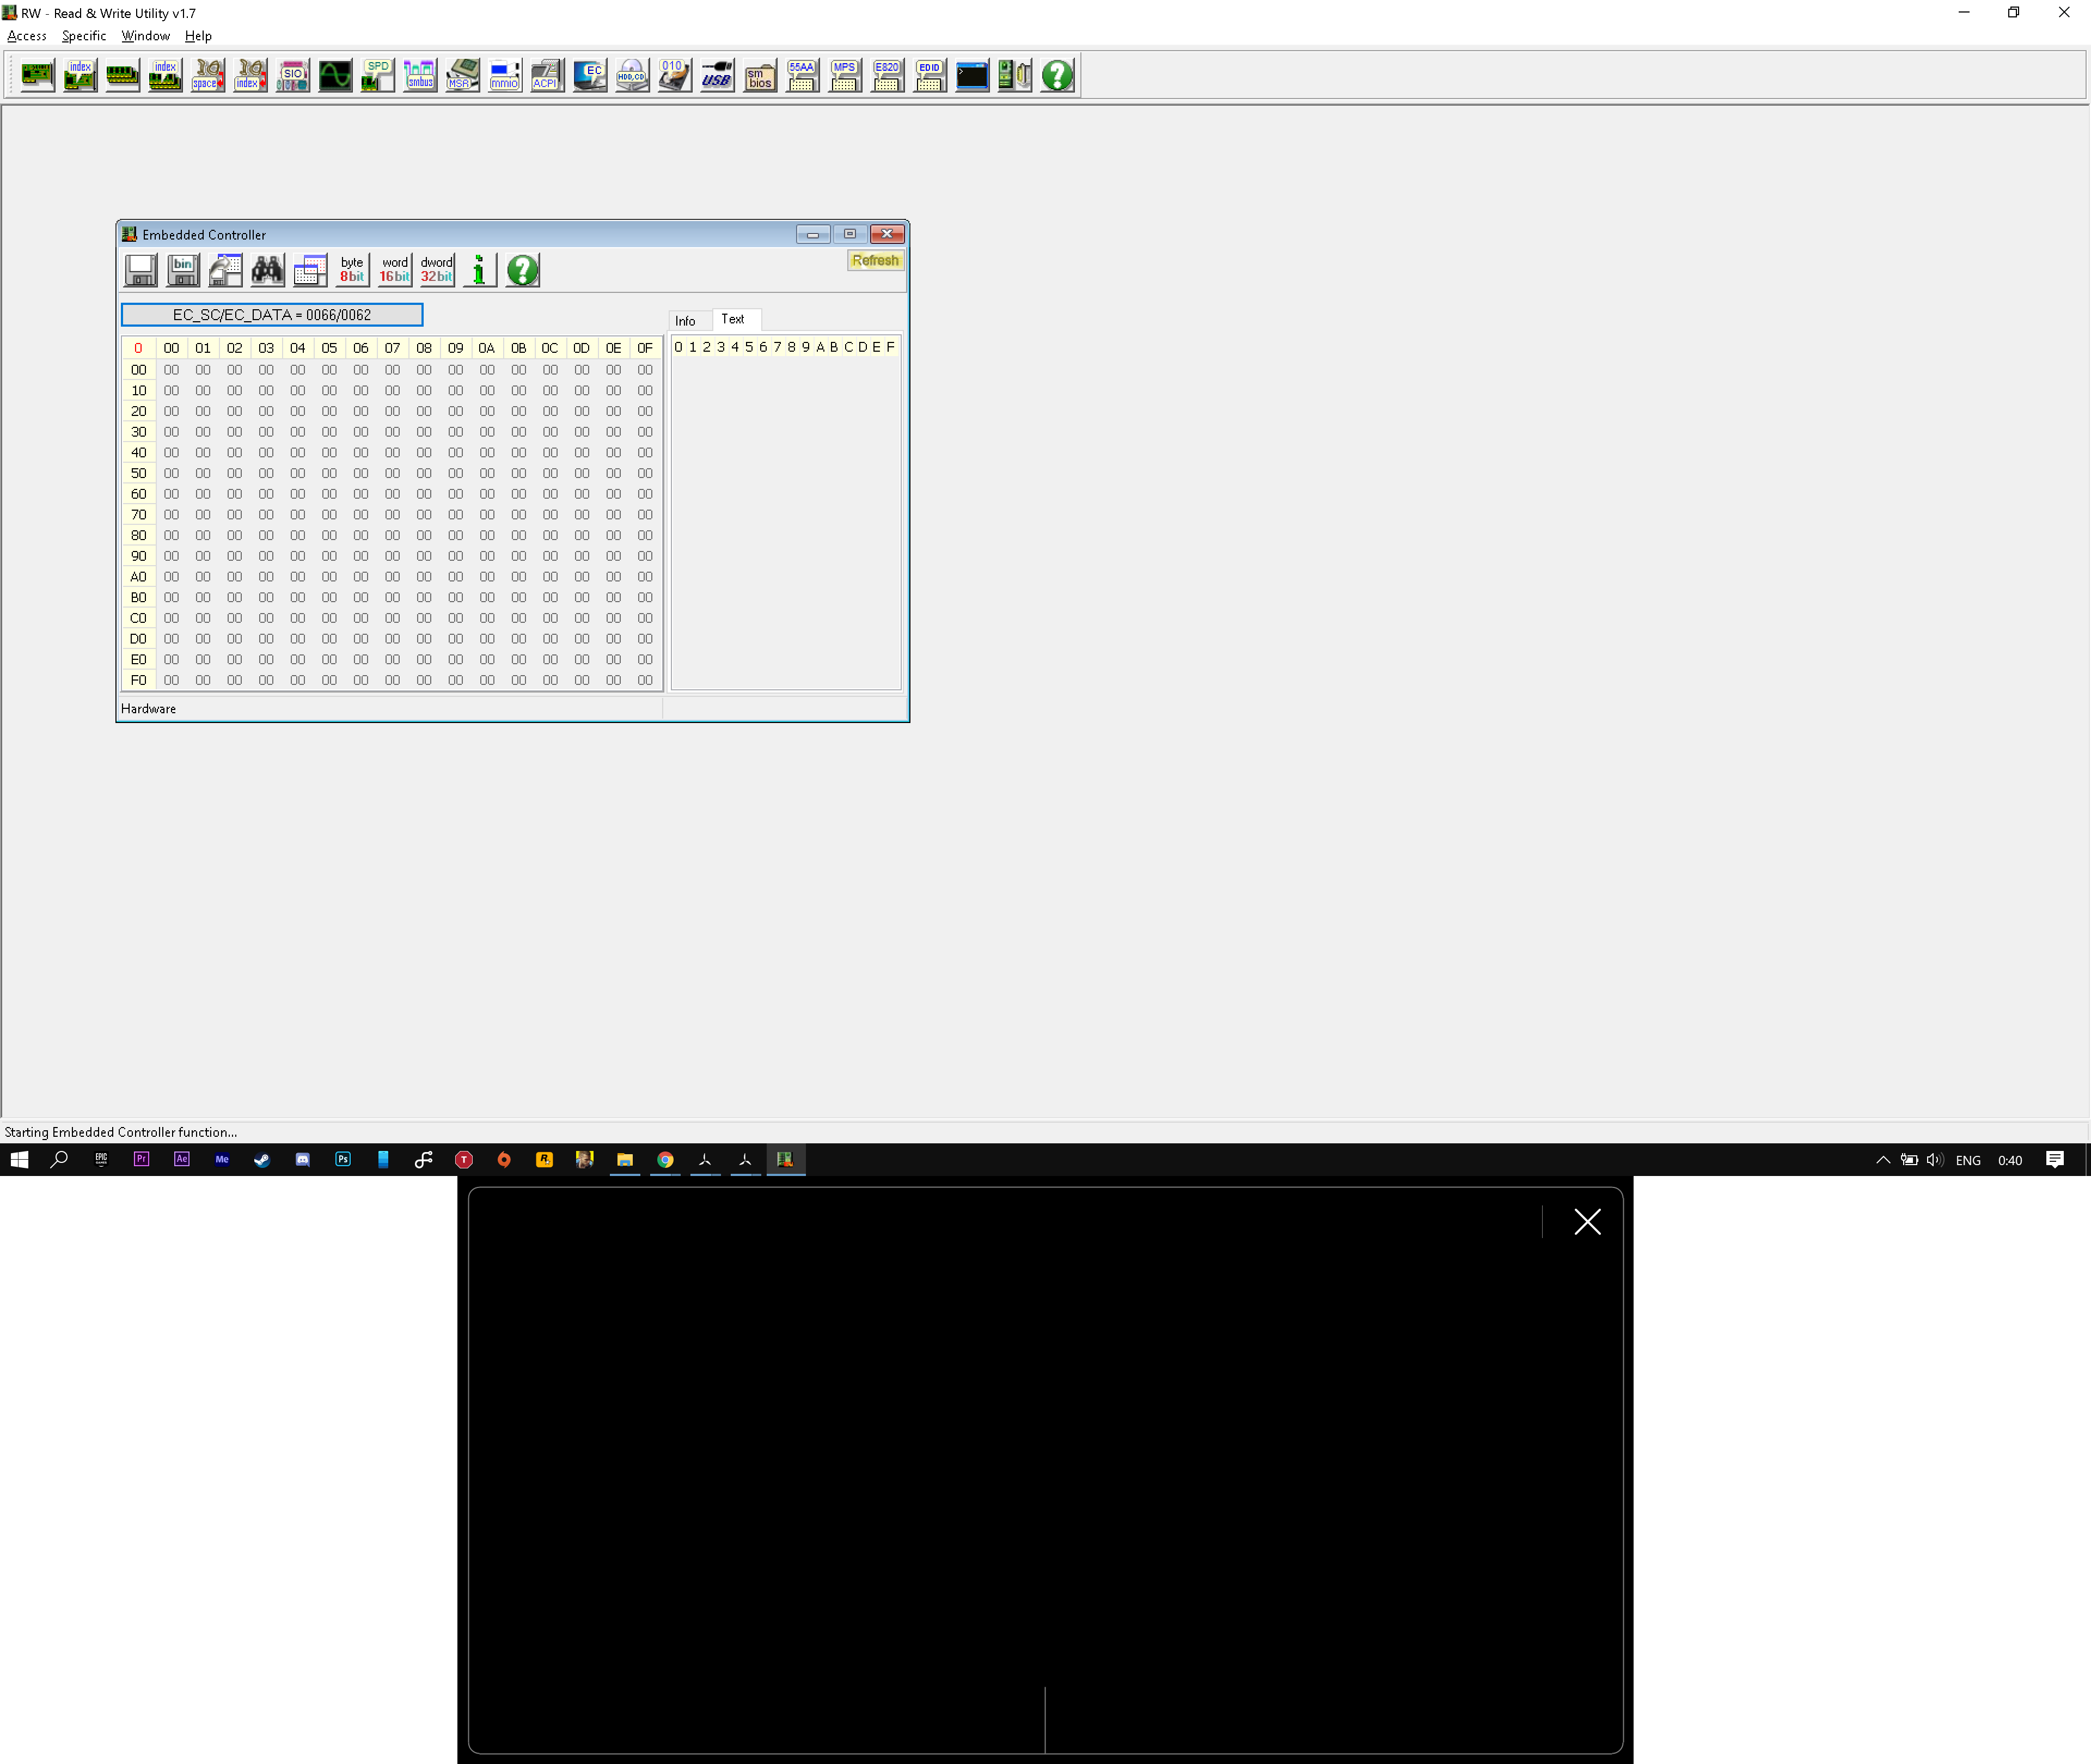
Task: Switch view to dword 32bit mode
Action: point(436,270)
